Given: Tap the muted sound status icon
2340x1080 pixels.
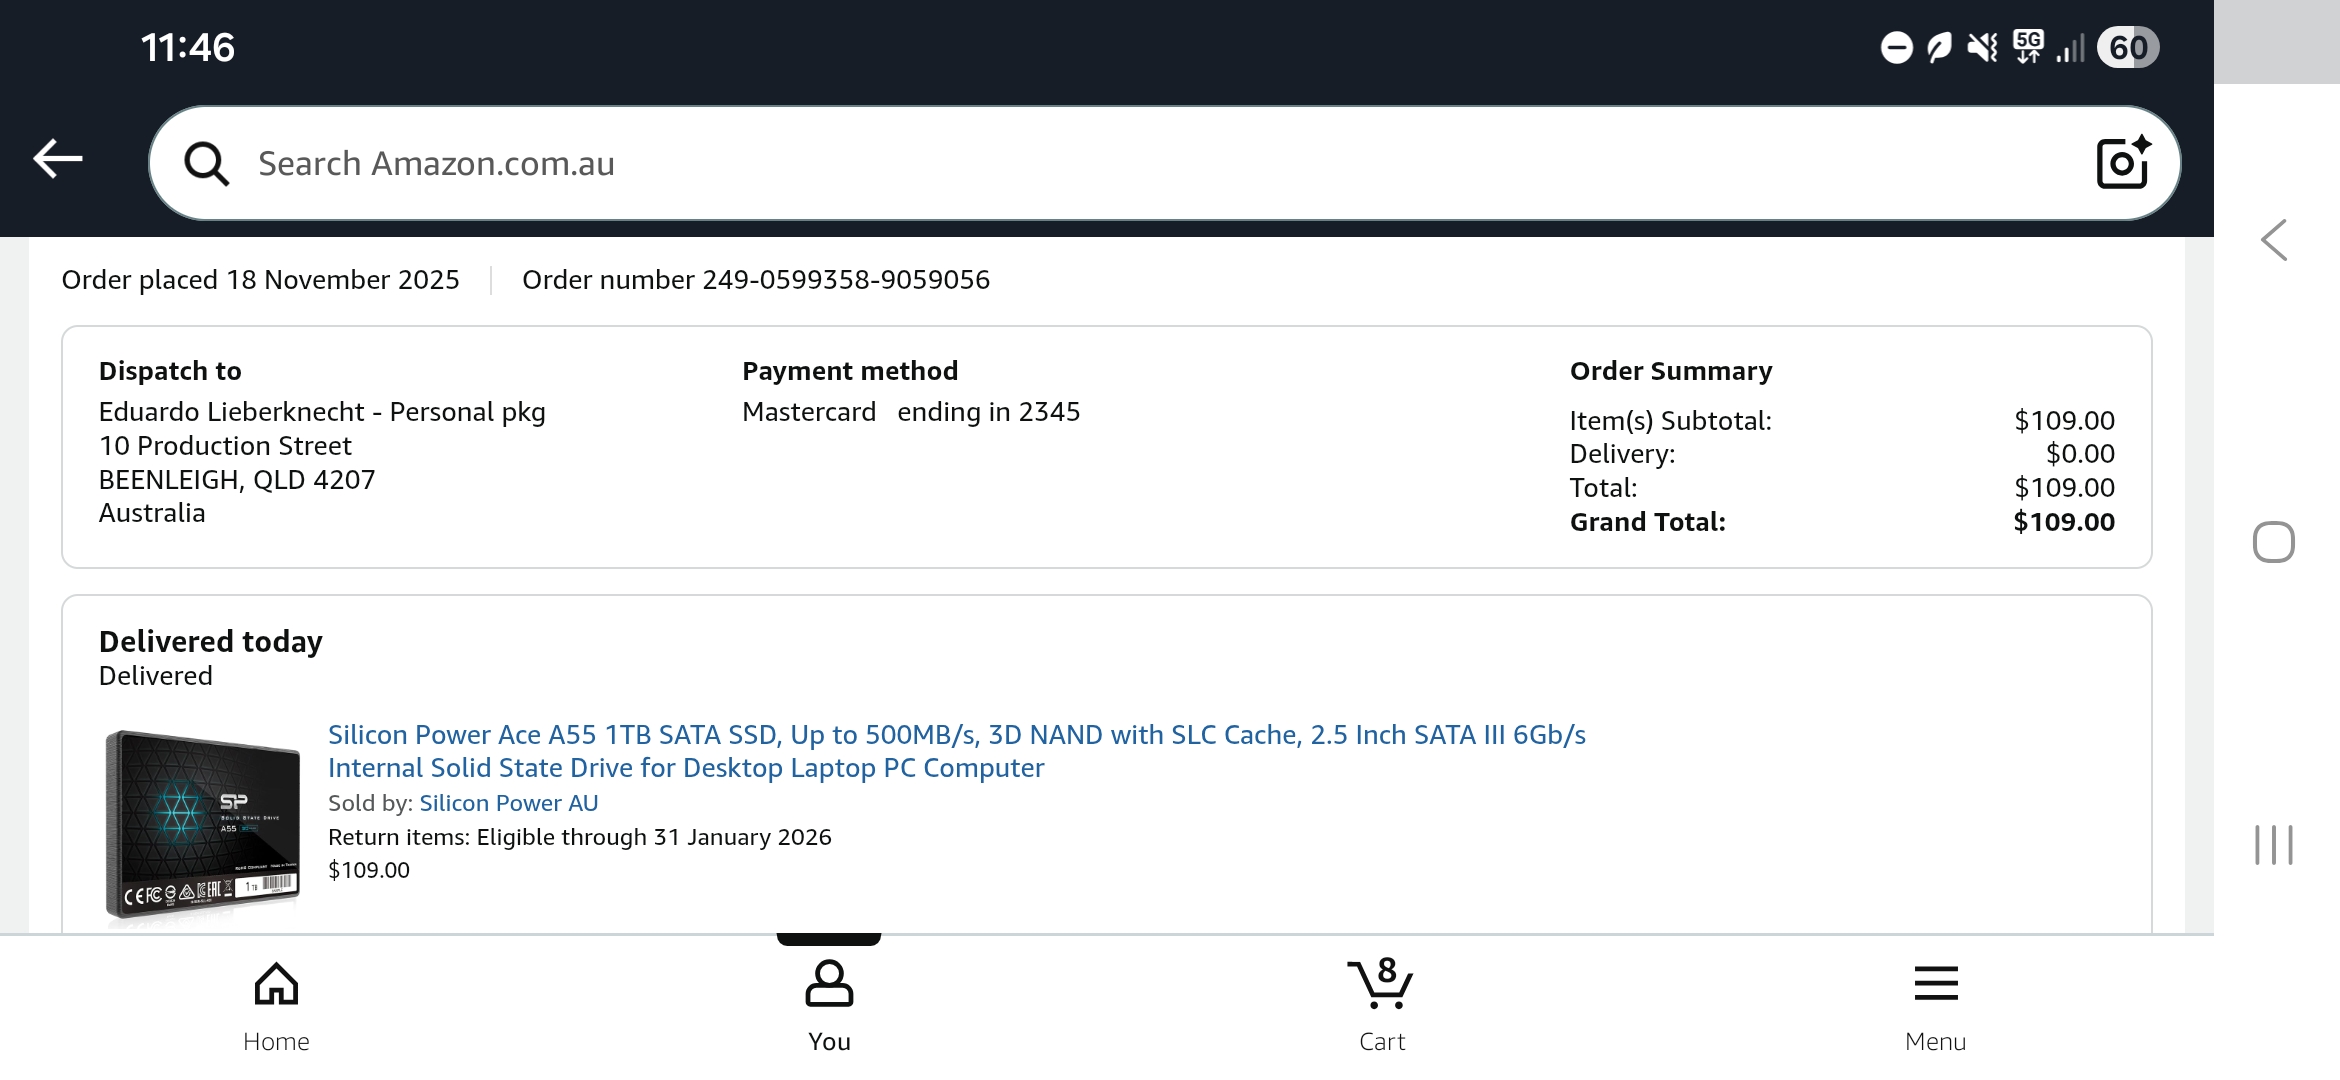Looking at the screenshot, I should pos(1982,47).
